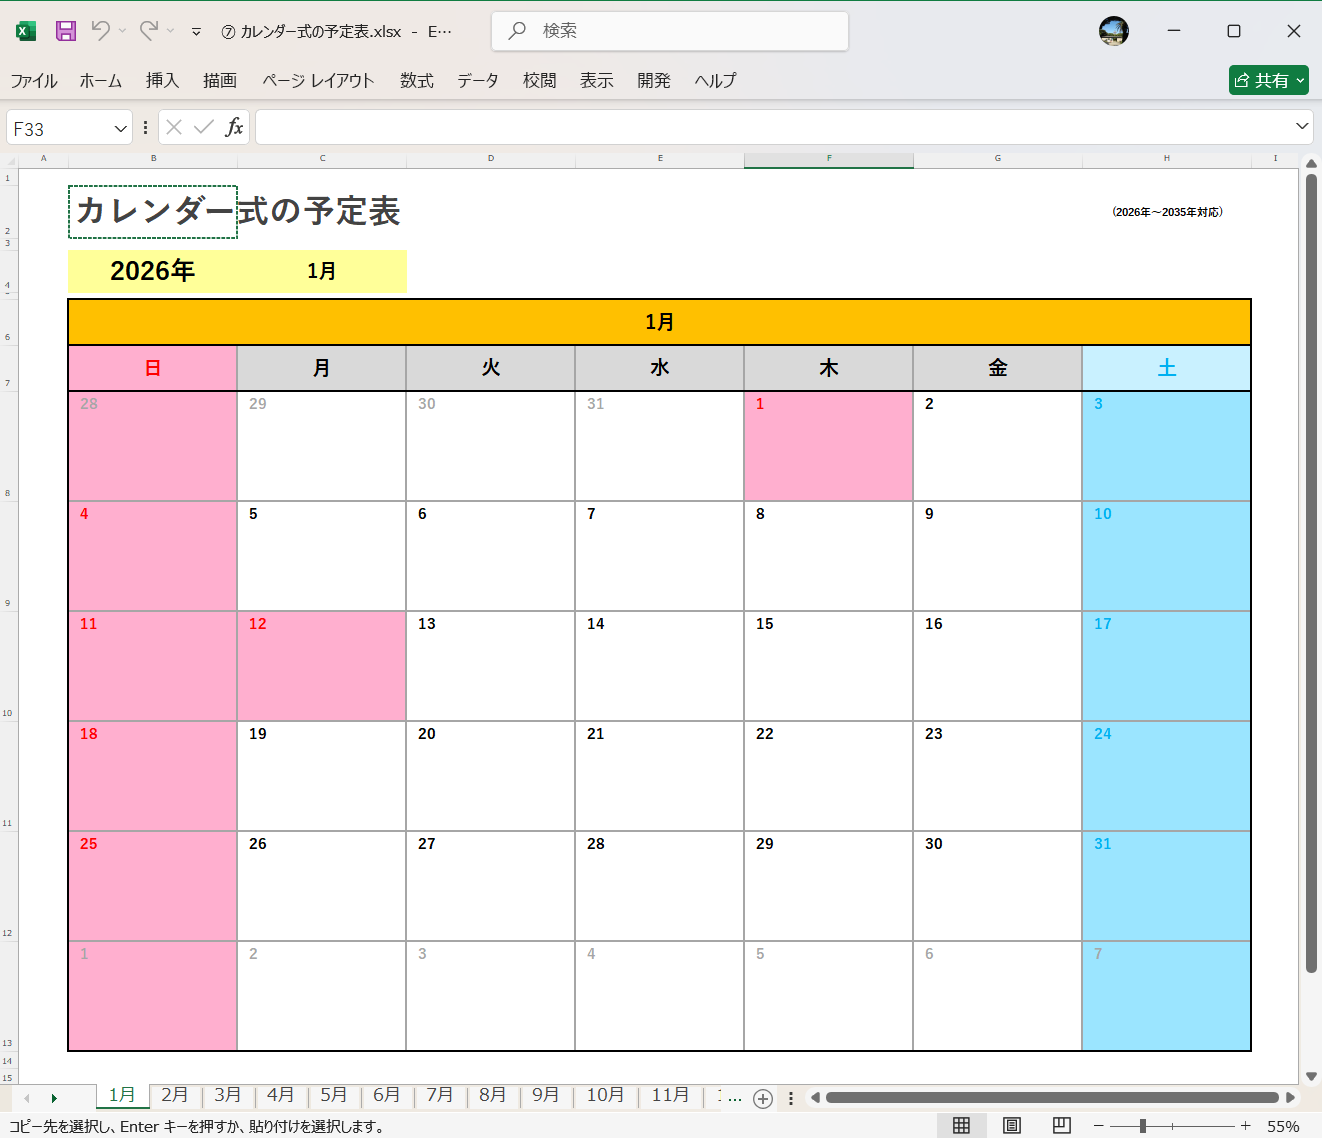Screen dimensions: 1322x1138
Task: Click the Undo icon
Action: coord(101,30)
